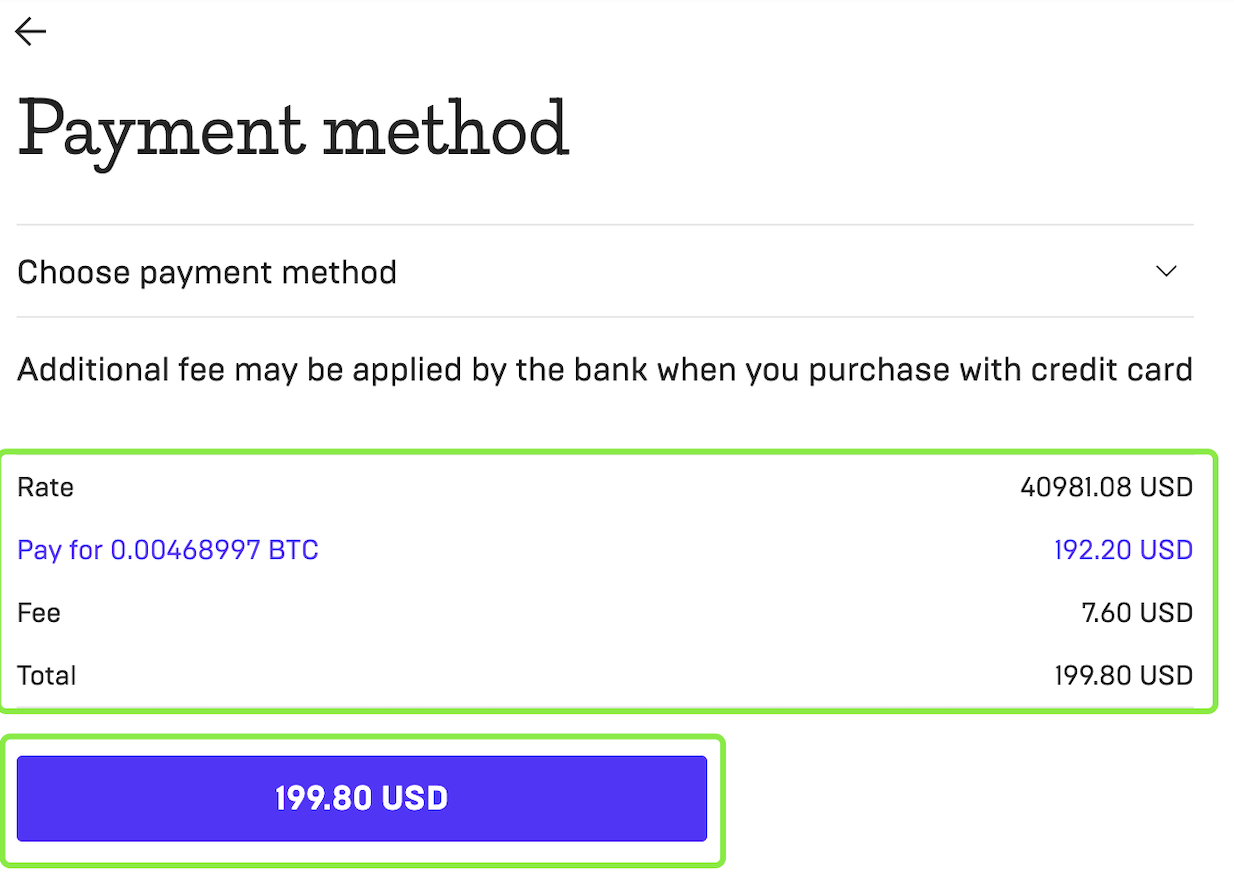Click the word 'Payment' in the heading
The width and height of the screenshot is (1234, 878).
[x=161, y=130]
